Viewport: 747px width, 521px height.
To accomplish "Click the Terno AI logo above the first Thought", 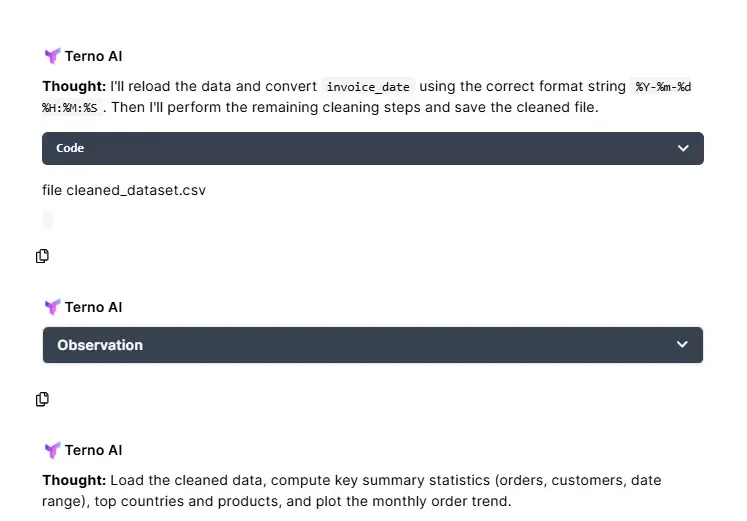I will click(x=52, y=57).
